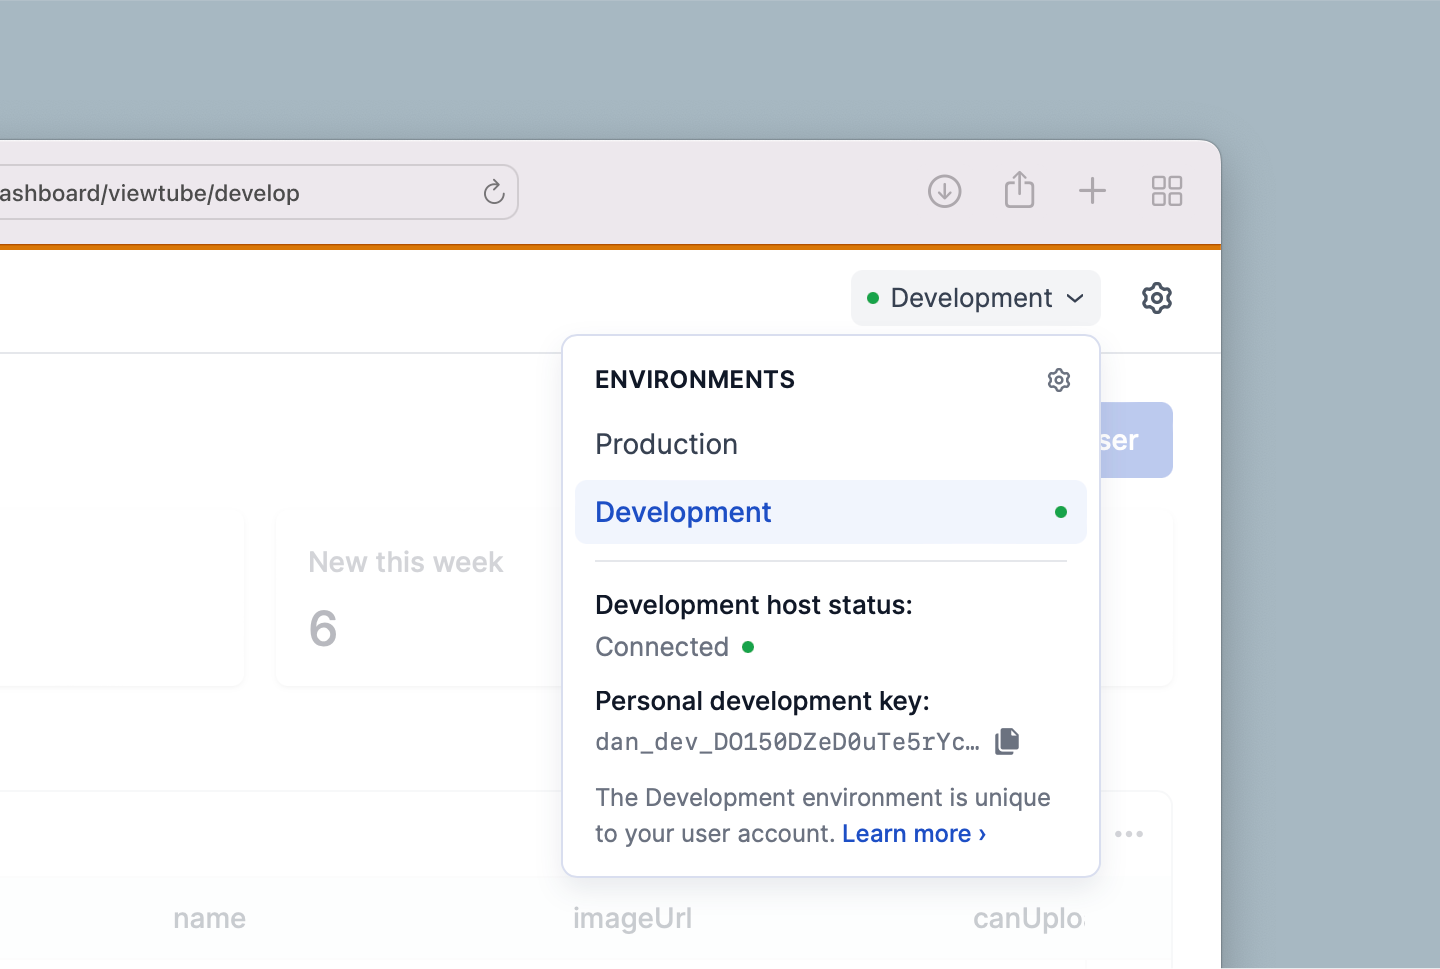Screen dimensions: 1440x969
Task: Select the name column header
Action: pyautogui.click(x=209, y=917)
